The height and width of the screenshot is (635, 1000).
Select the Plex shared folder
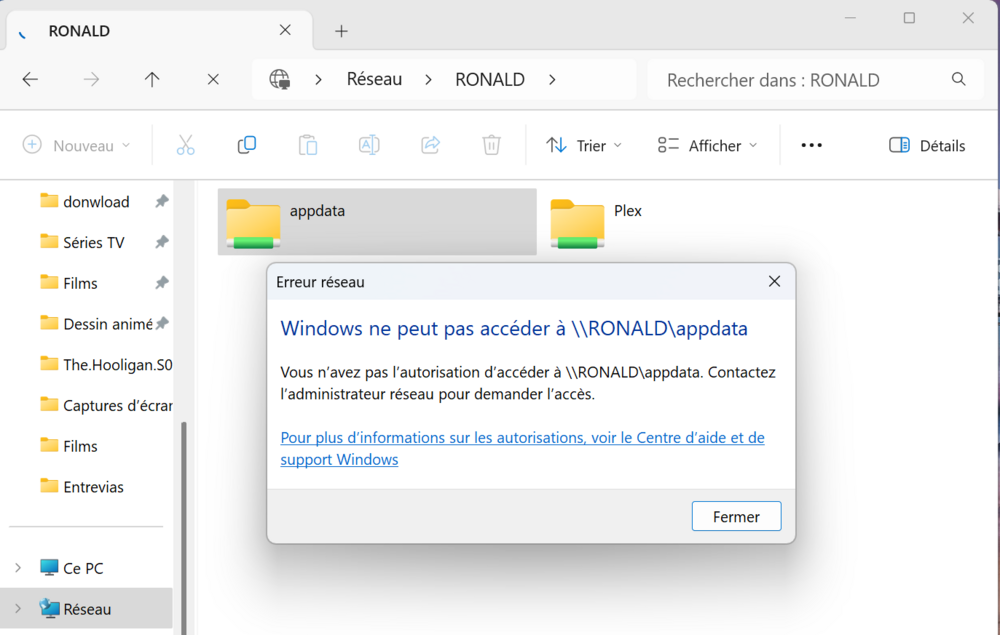click(x=596, y=222)
